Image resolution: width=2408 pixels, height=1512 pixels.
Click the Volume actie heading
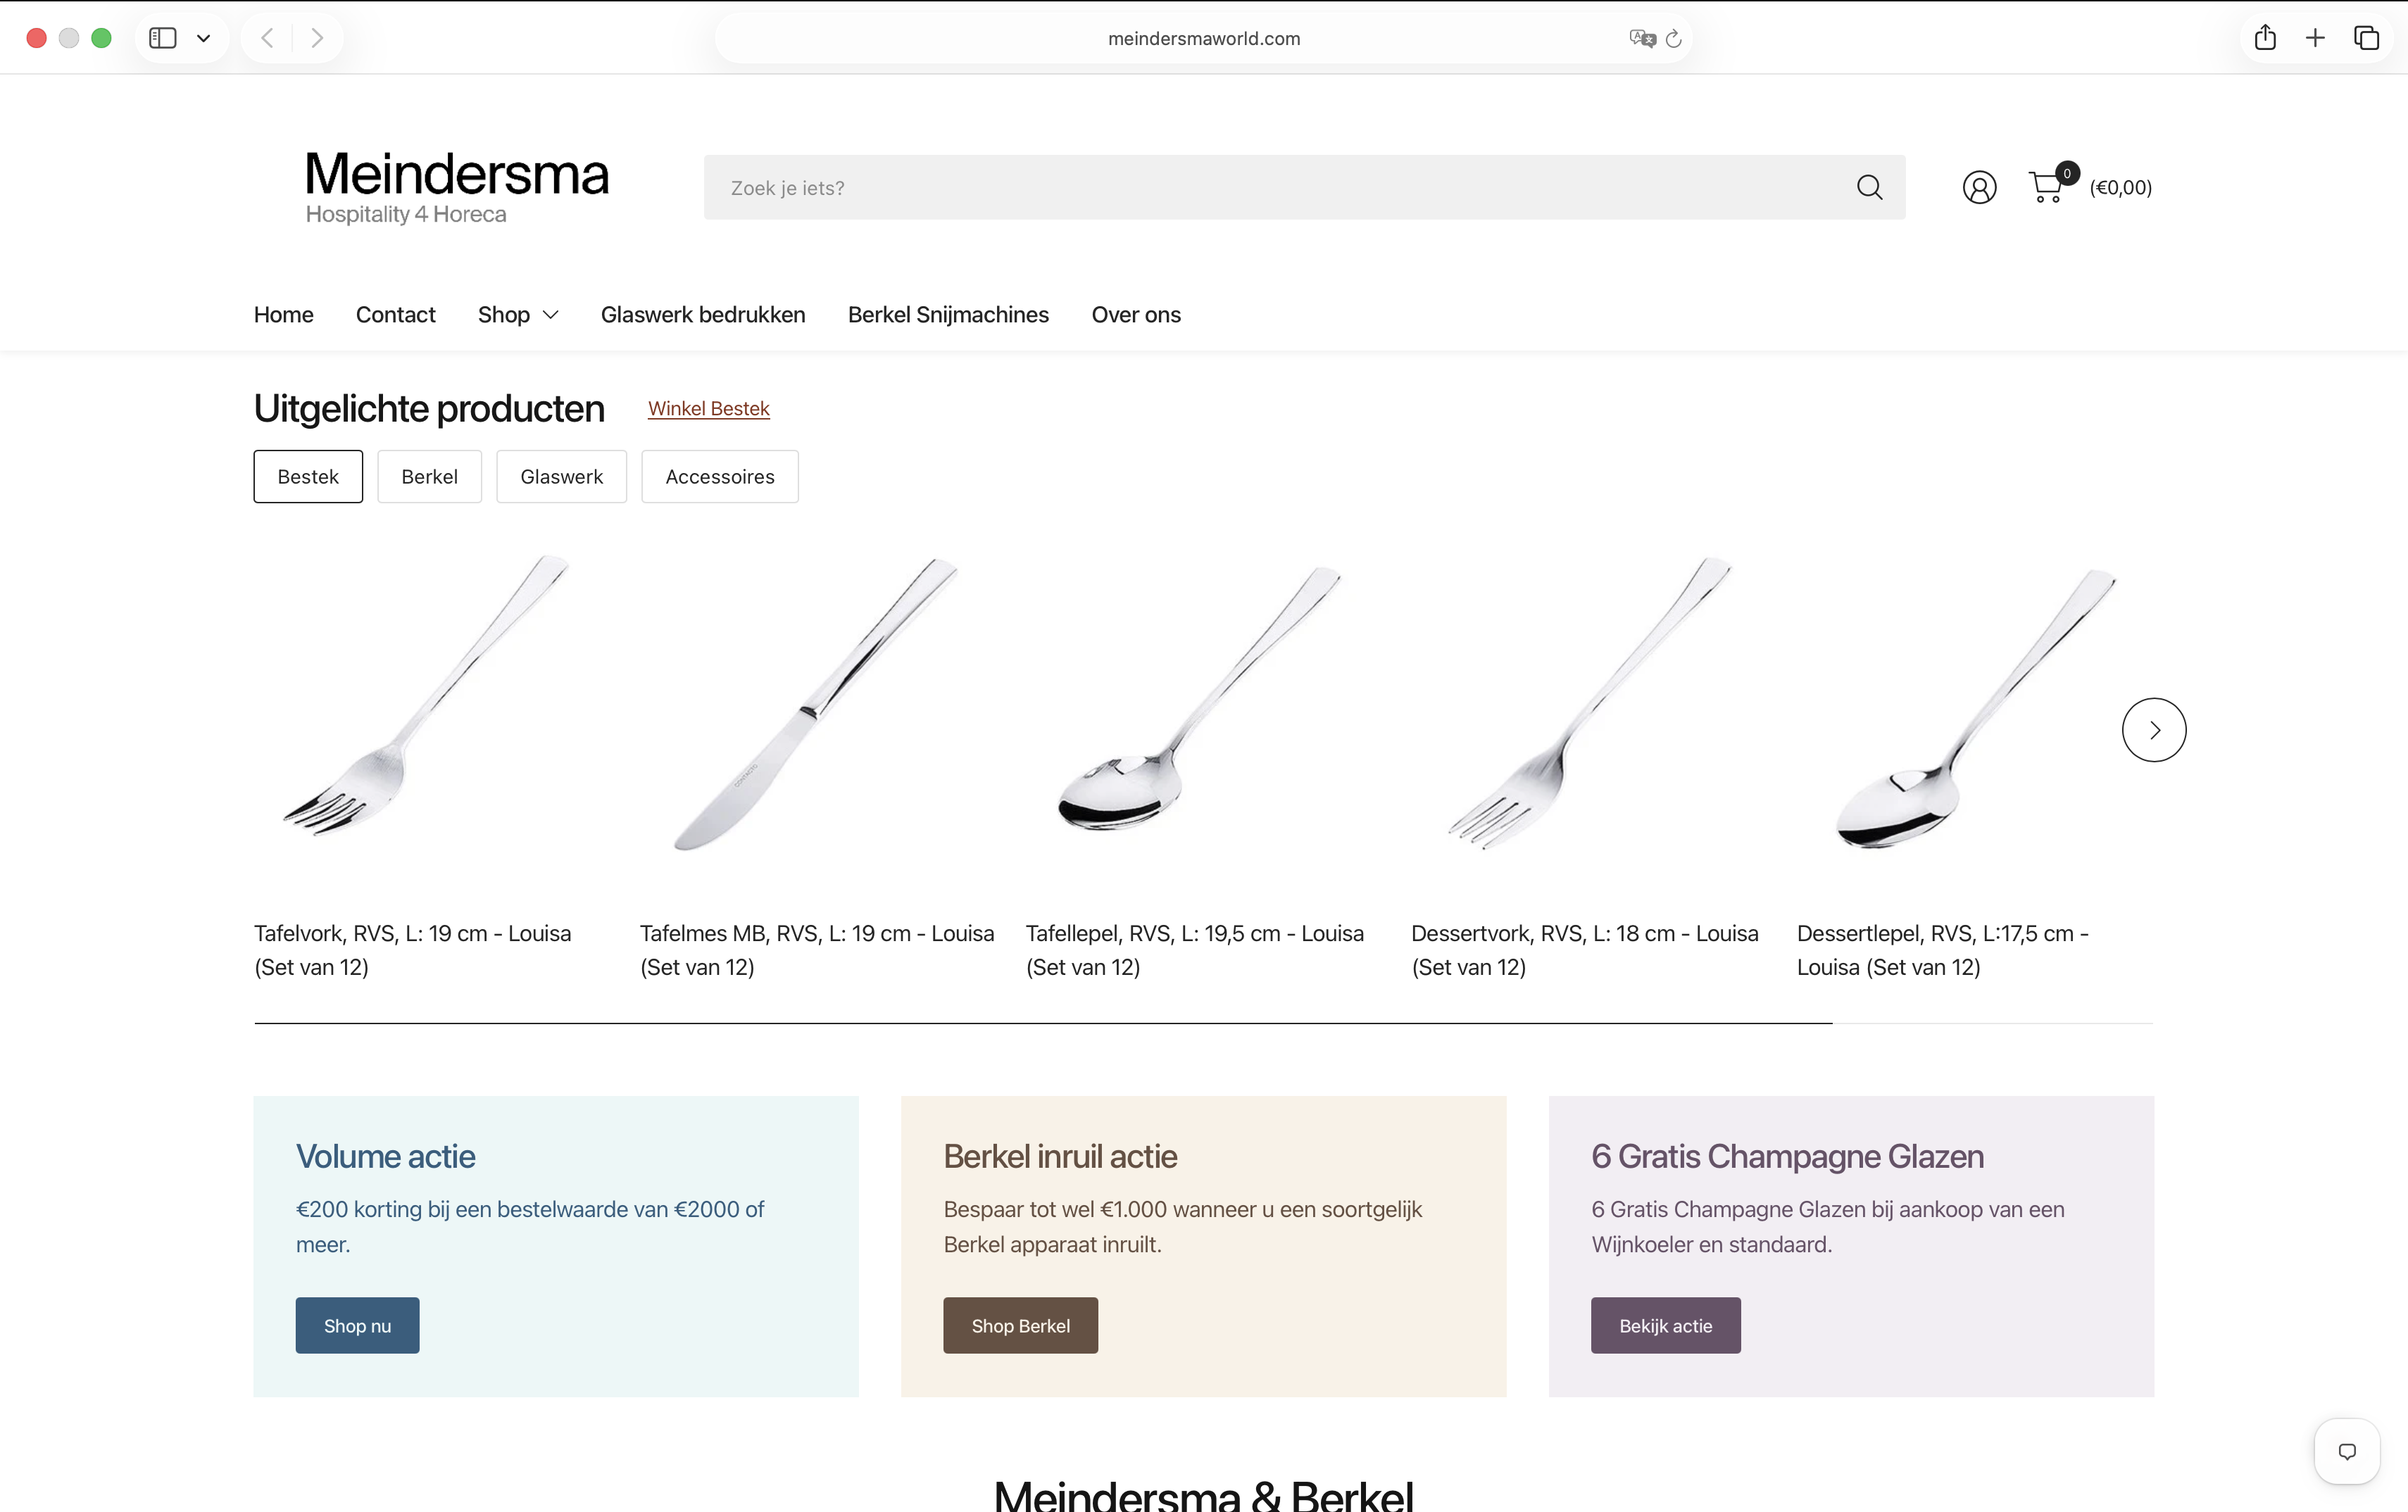point(385,1157)
